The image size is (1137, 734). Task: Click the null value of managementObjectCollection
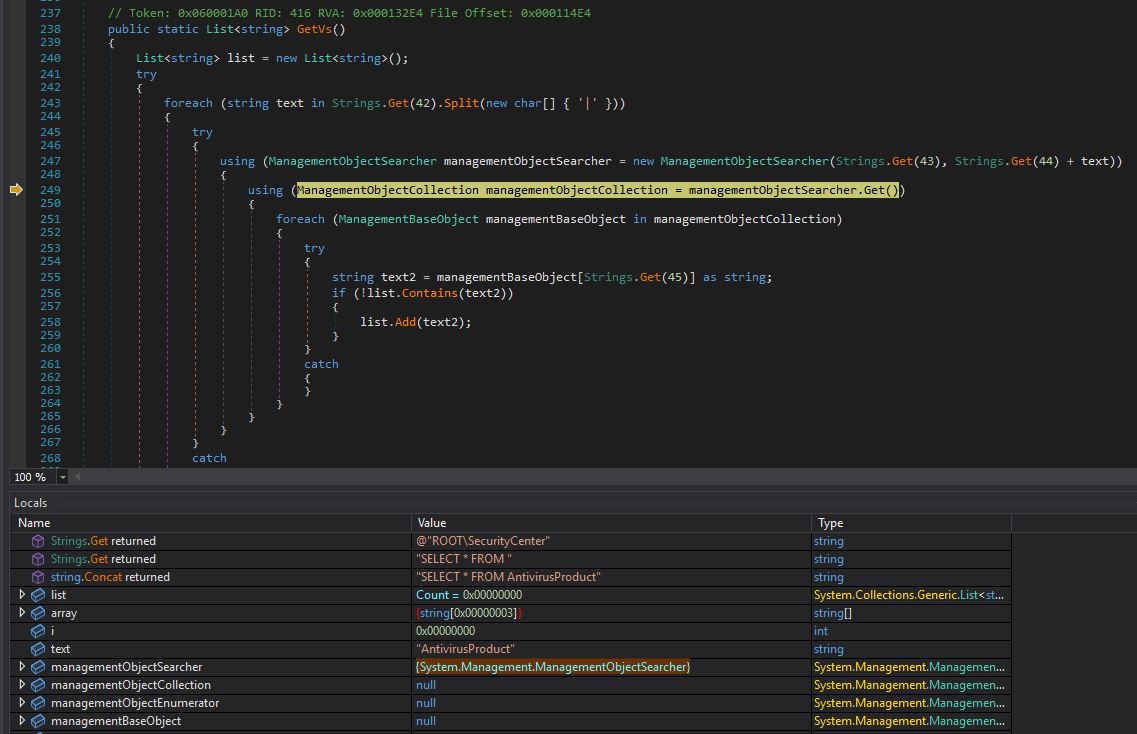pyautogui.click(x=426, y=685)
